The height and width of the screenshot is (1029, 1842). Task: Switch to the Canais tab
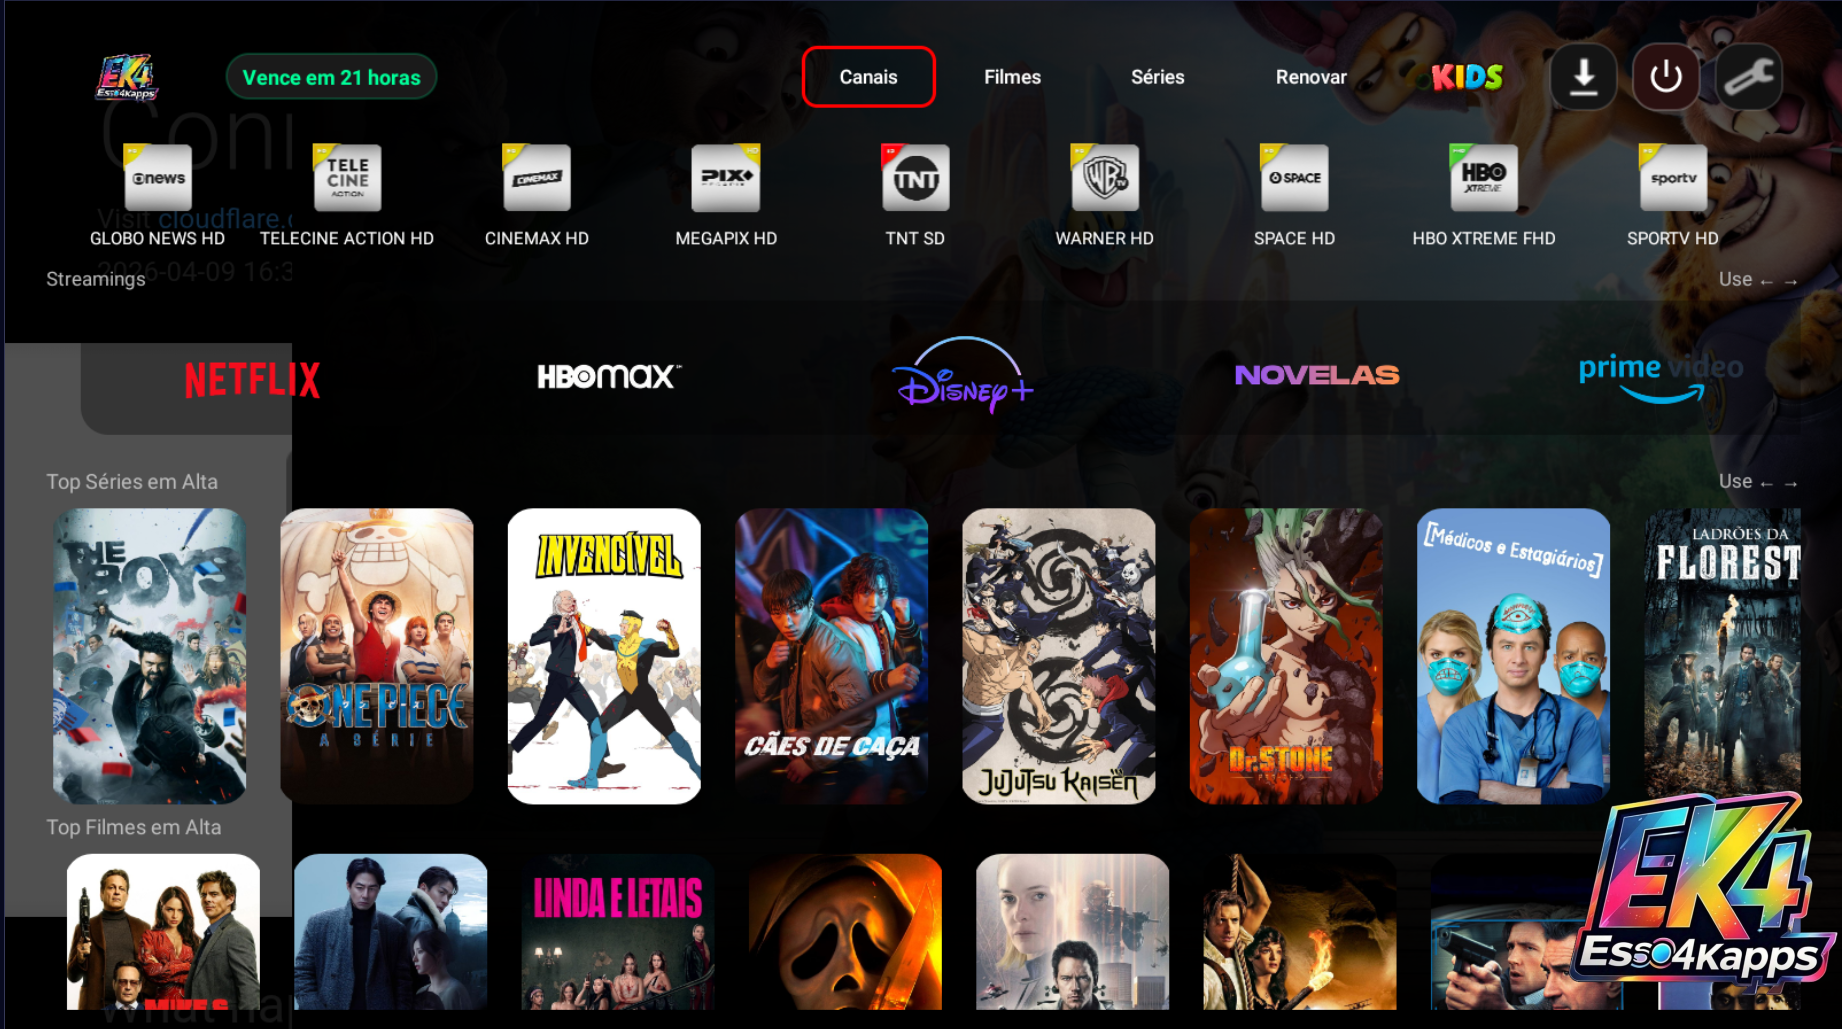pos(868,77)
